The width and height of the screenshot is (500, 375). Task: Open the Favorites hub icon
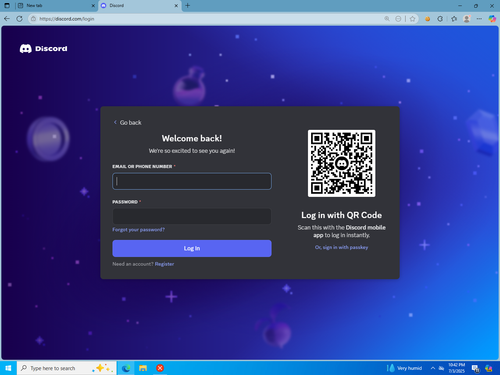tap(454, 19)
